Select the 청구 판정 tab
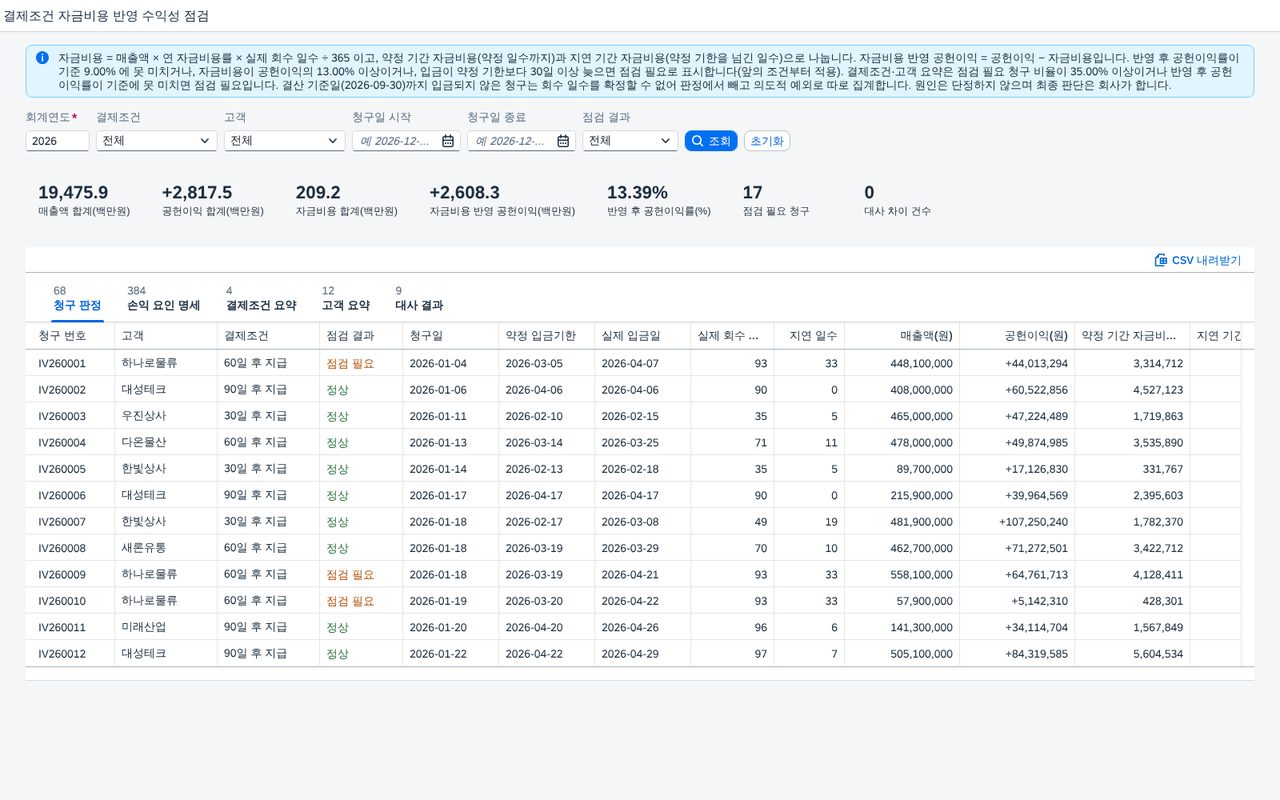The height and width of the screenshot is (800, 1280). (x=77, y=299)
